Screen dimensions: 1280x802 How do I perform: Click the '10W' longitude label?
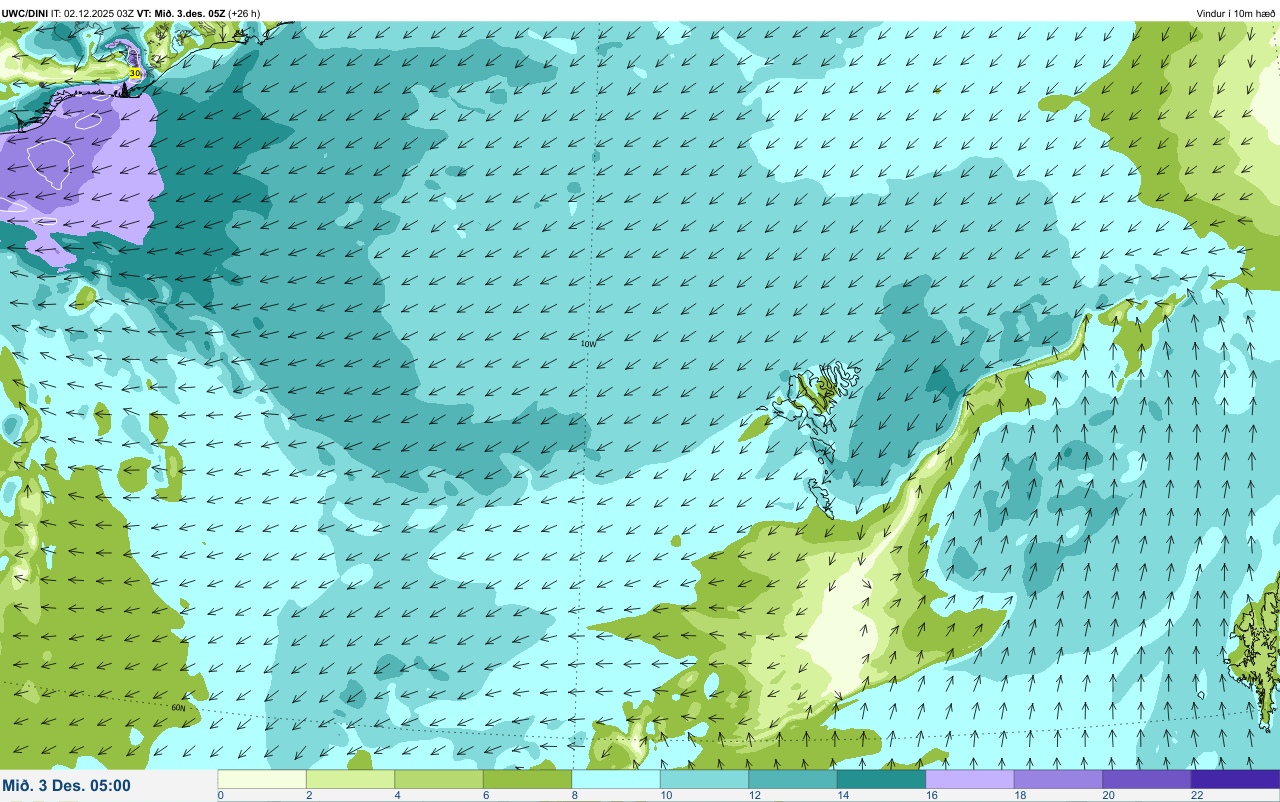point(588,343)
